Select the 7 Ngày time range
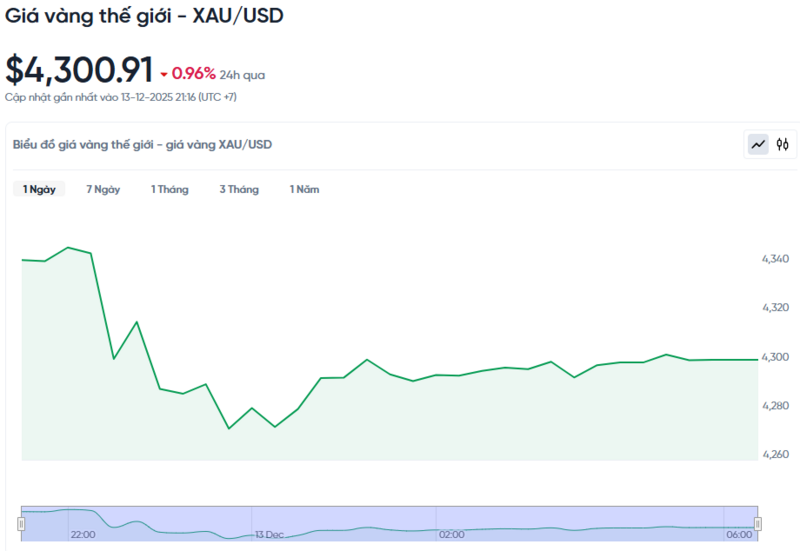This screenshot has width=800, height=551. click(103, 189)
